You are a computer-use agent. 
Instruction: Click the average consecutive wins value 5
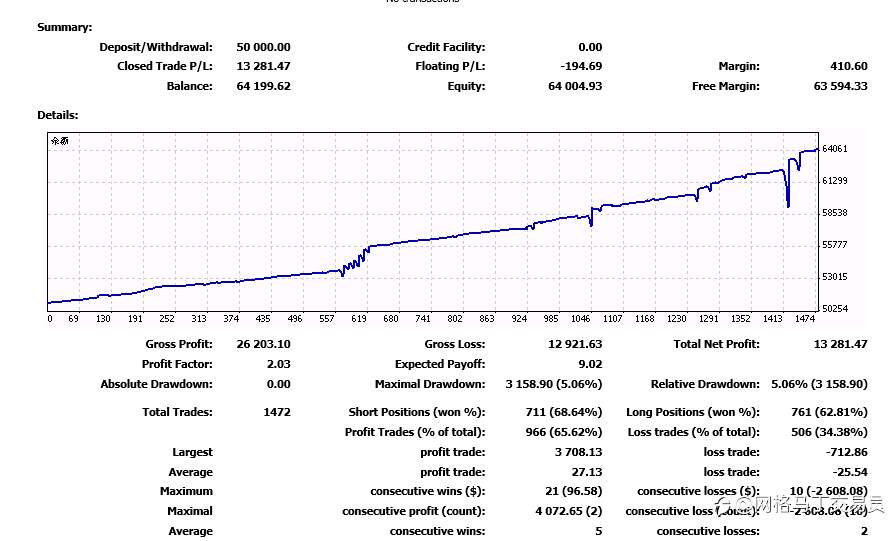pyautogui.click(x=598, y=531)
